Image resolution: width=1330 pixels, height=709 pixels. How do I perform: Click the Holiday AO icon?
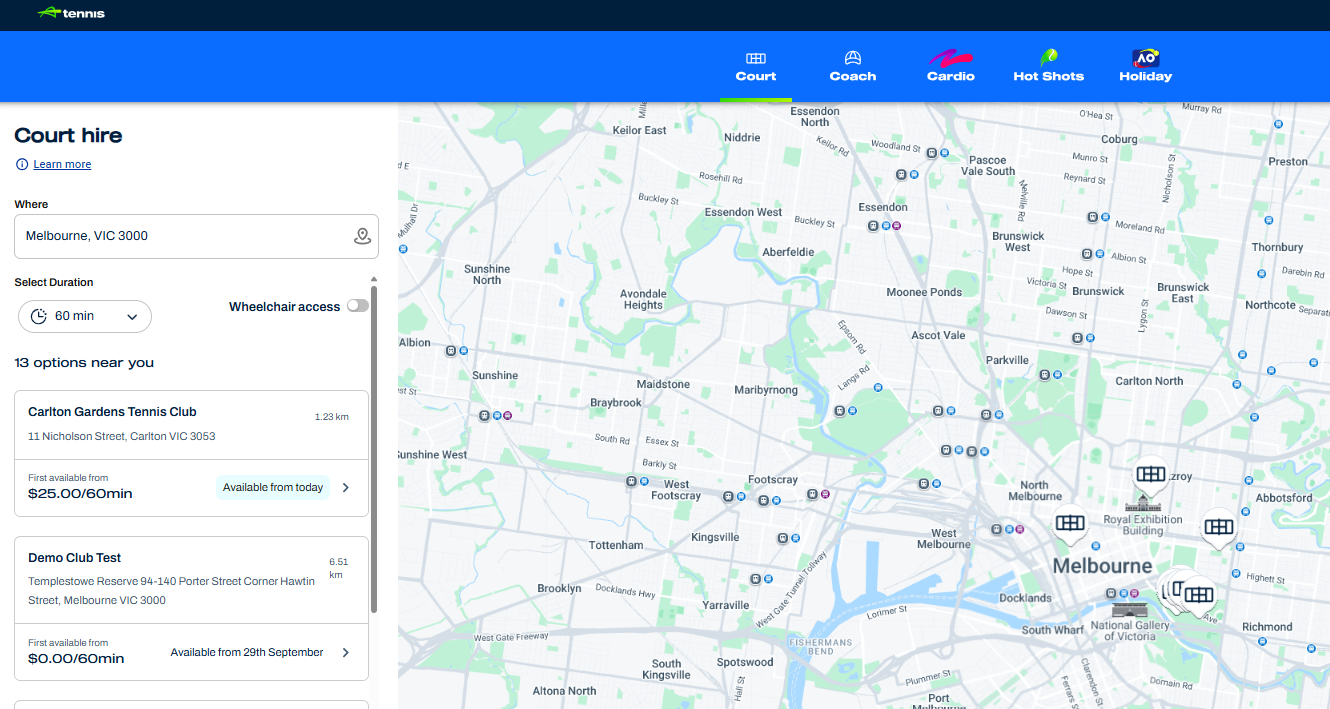point(1145,58)
